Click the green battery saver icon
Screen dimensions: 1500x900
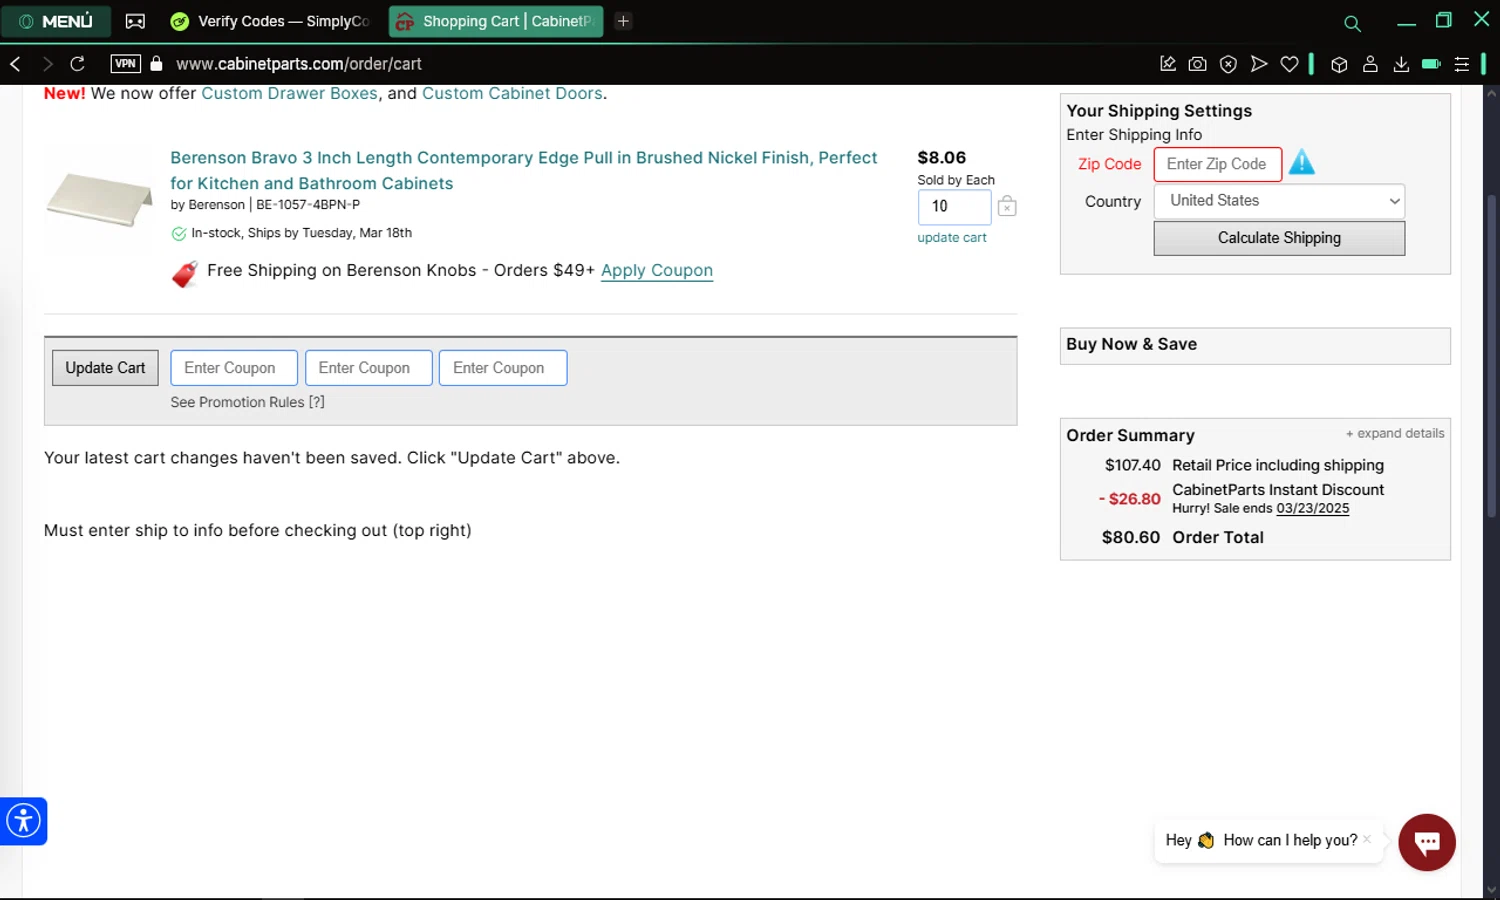(x=1431, y=64)
